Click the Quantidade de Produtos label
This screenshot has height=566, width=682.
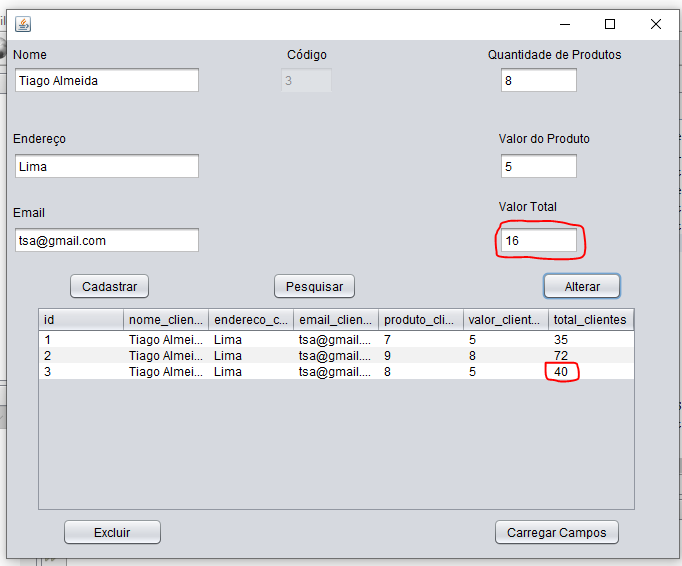pos(554,54)
